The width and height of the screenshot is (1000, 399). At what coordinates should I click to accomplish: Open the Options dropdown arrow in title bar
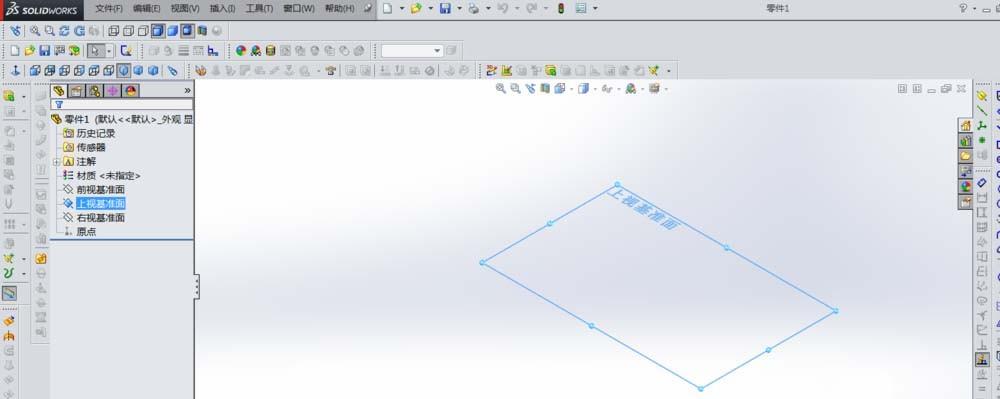[595, 8]
